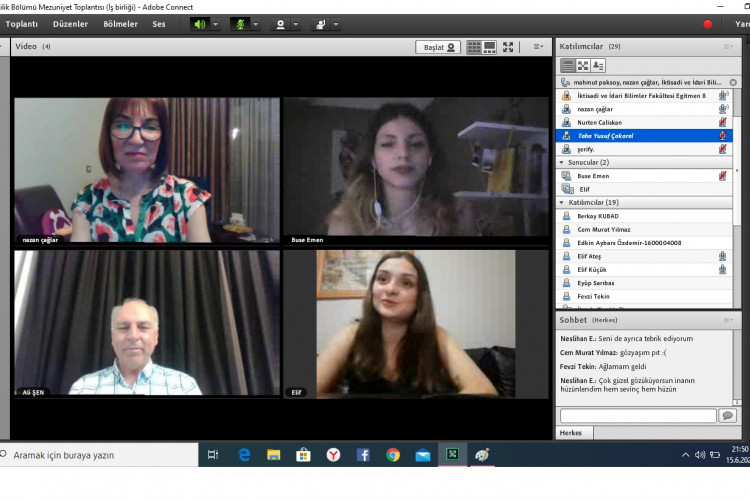The width and height of the screenshot is (750, 501).
Task: Toggle the webcam button in toolbar
Action: click(280, 24)
